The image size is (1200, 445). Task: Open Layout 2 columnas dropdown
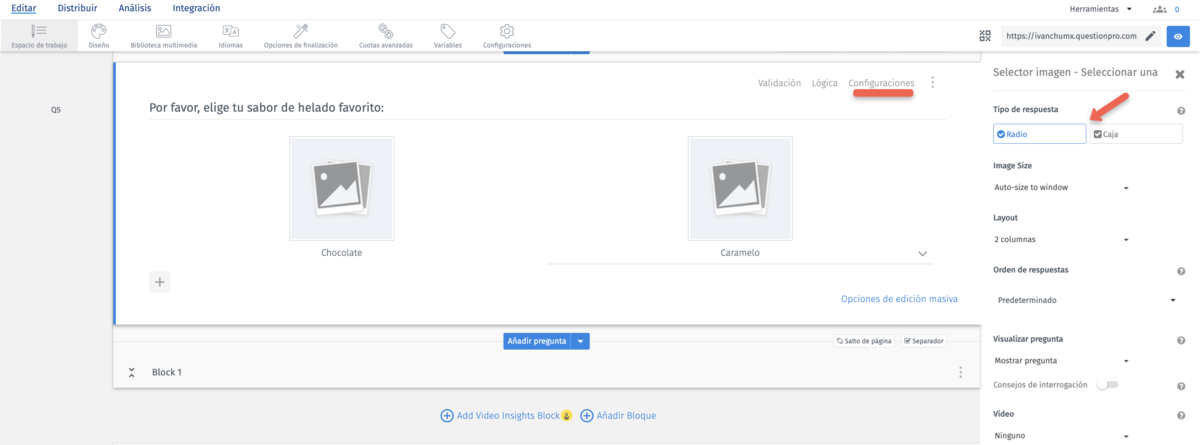pos(1061,240)
